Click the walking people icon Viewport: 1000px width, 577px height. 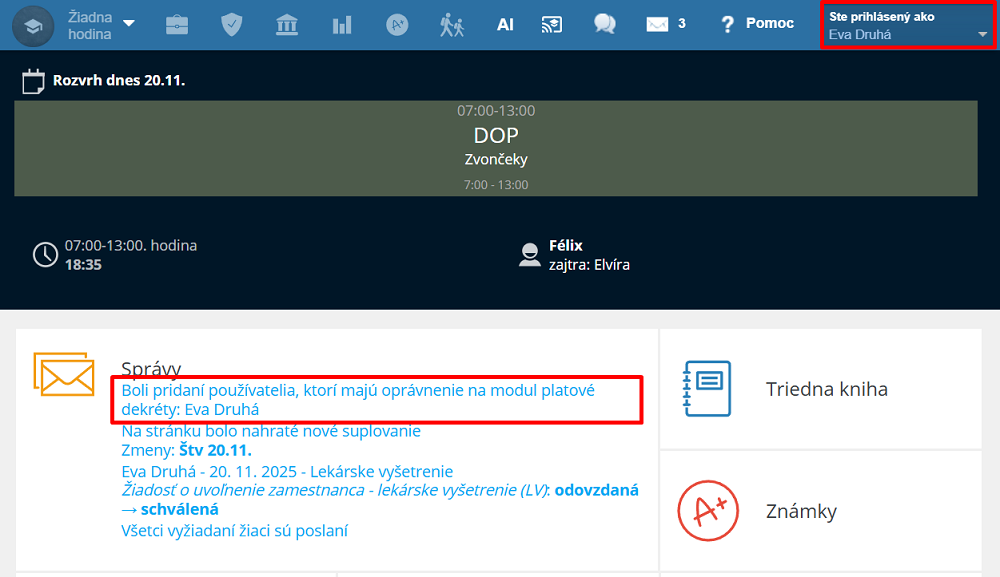452,25
